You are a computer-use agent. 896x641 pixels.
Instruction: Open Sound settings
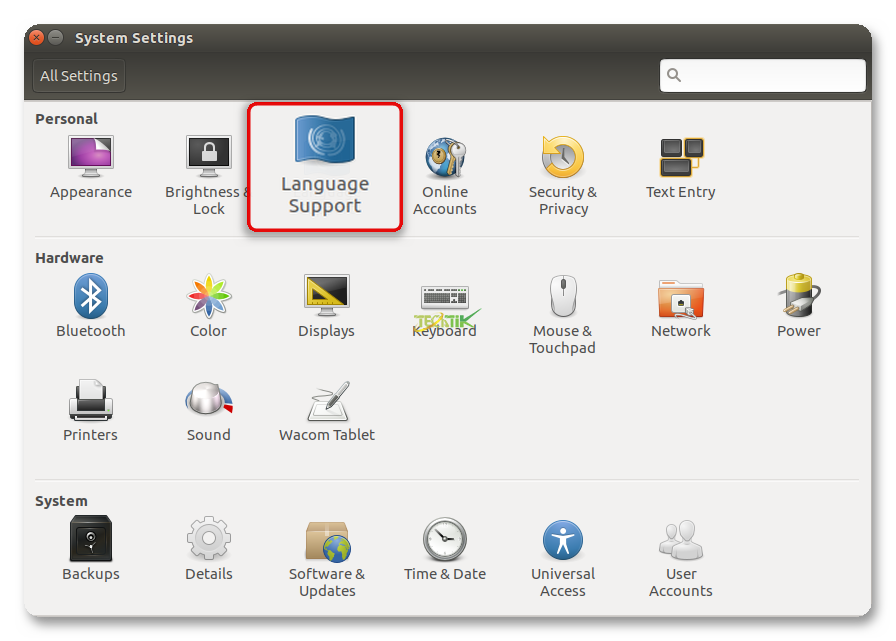[208, 401]
